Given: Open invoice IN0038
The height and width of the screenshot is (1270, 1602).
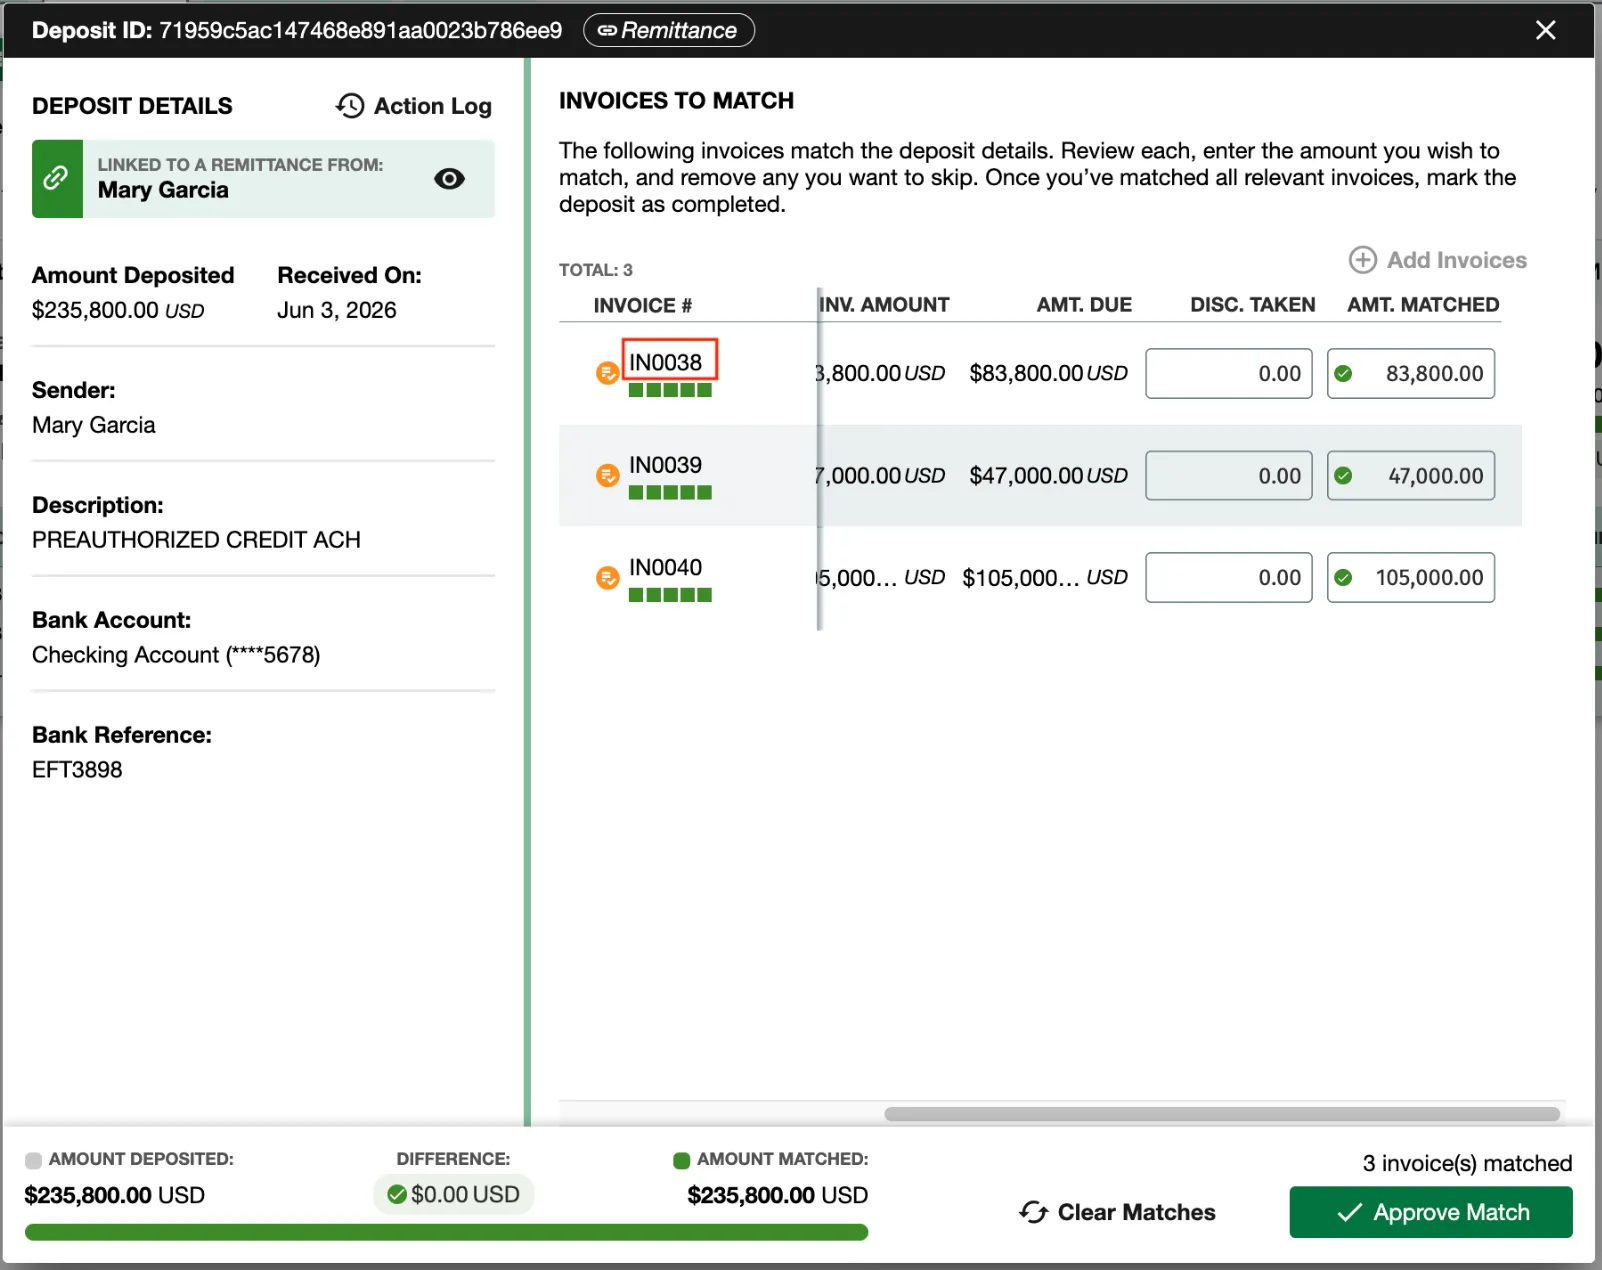Looking at the screenshot, I should pos(666,362).
